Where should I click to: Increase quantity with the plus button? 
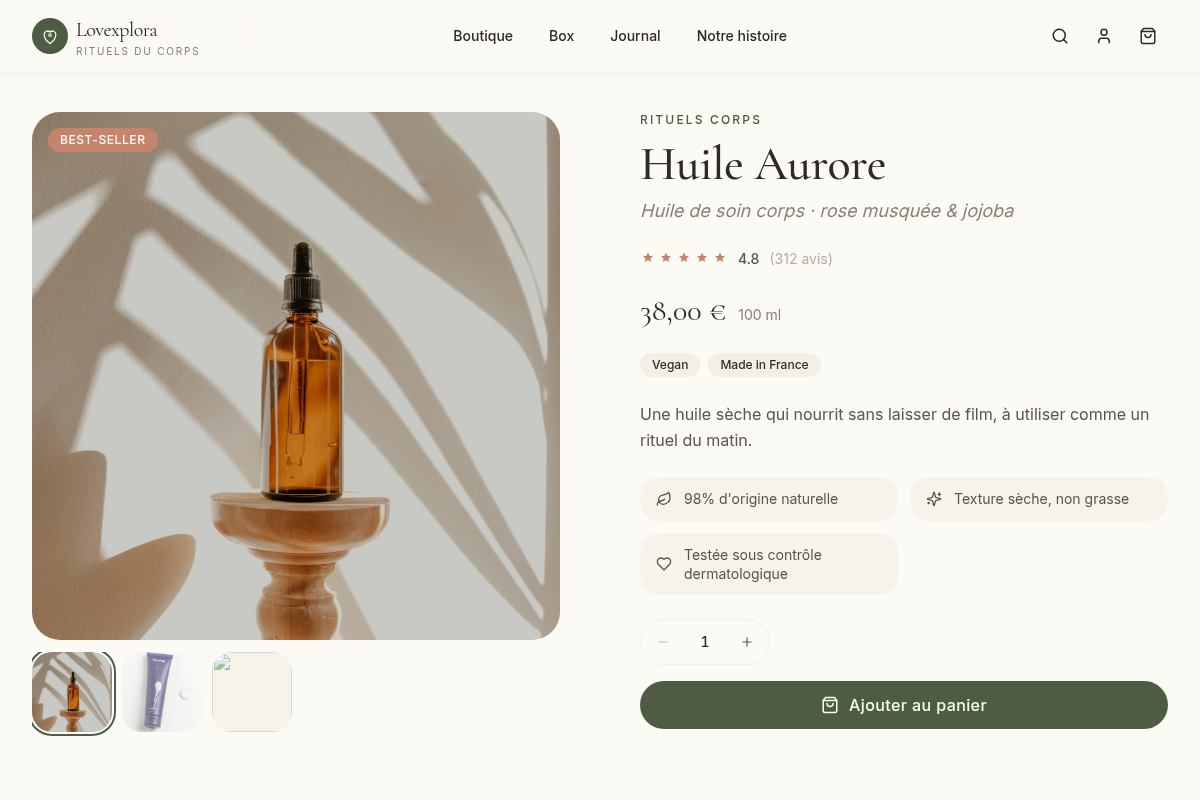pos(747,642)
